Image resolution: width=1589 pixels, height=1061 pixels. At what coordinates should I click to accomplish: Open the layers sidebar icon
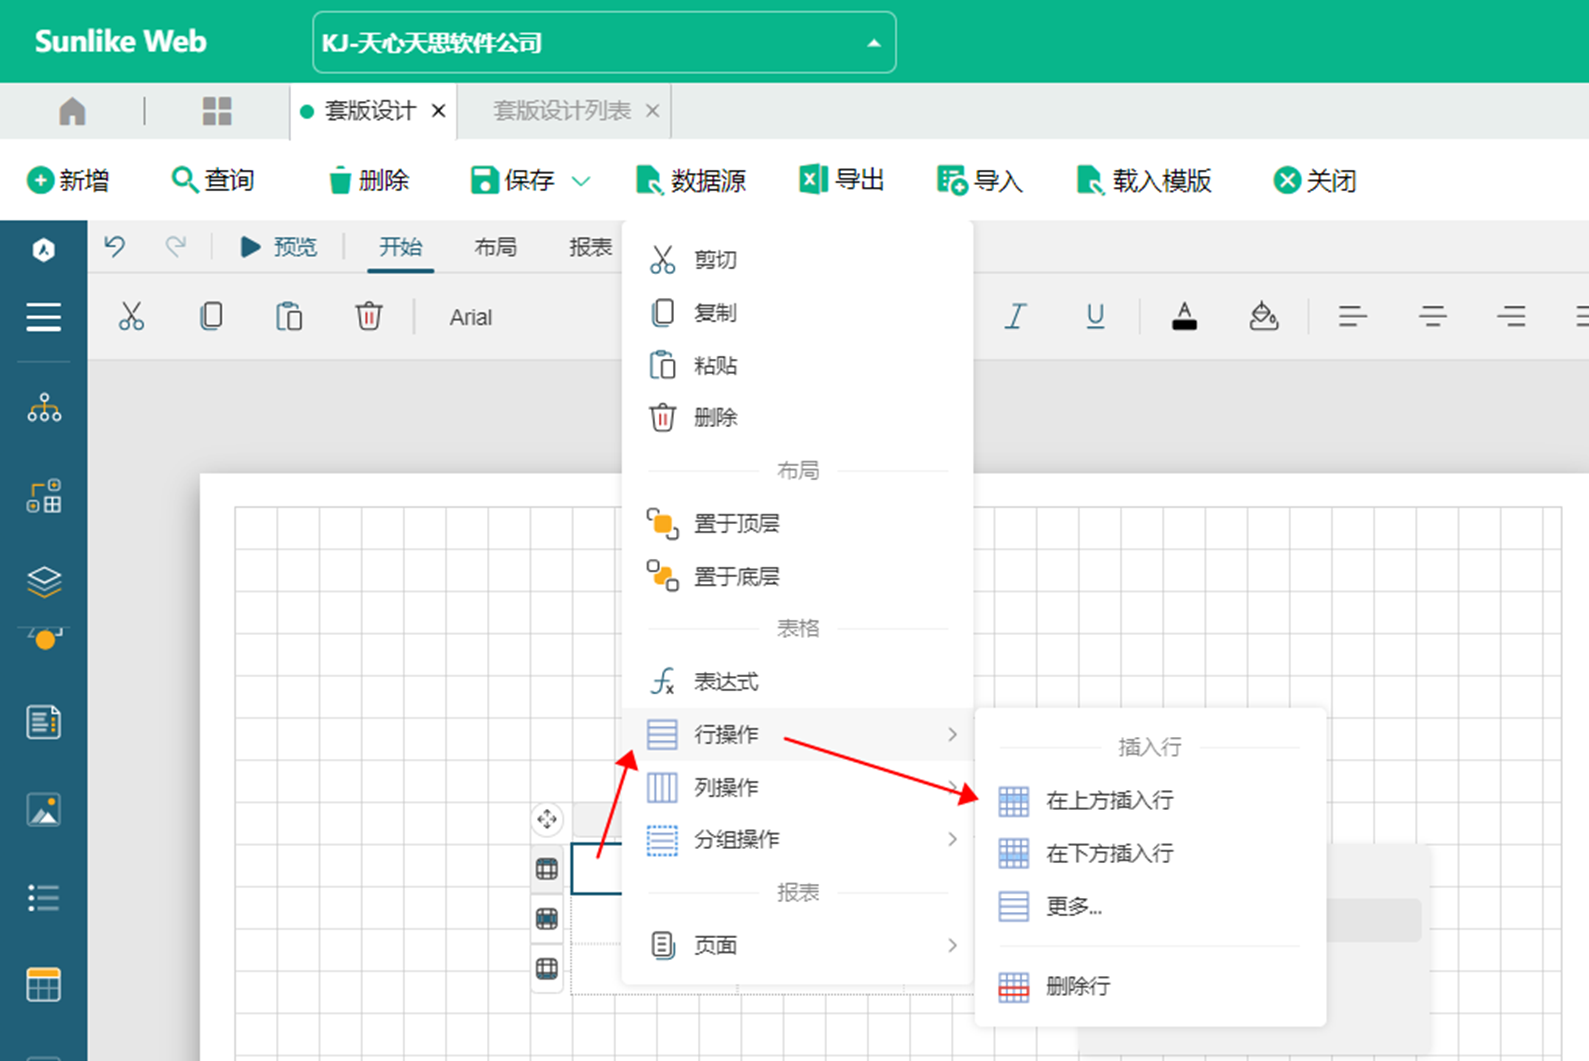tap(44, 581)
